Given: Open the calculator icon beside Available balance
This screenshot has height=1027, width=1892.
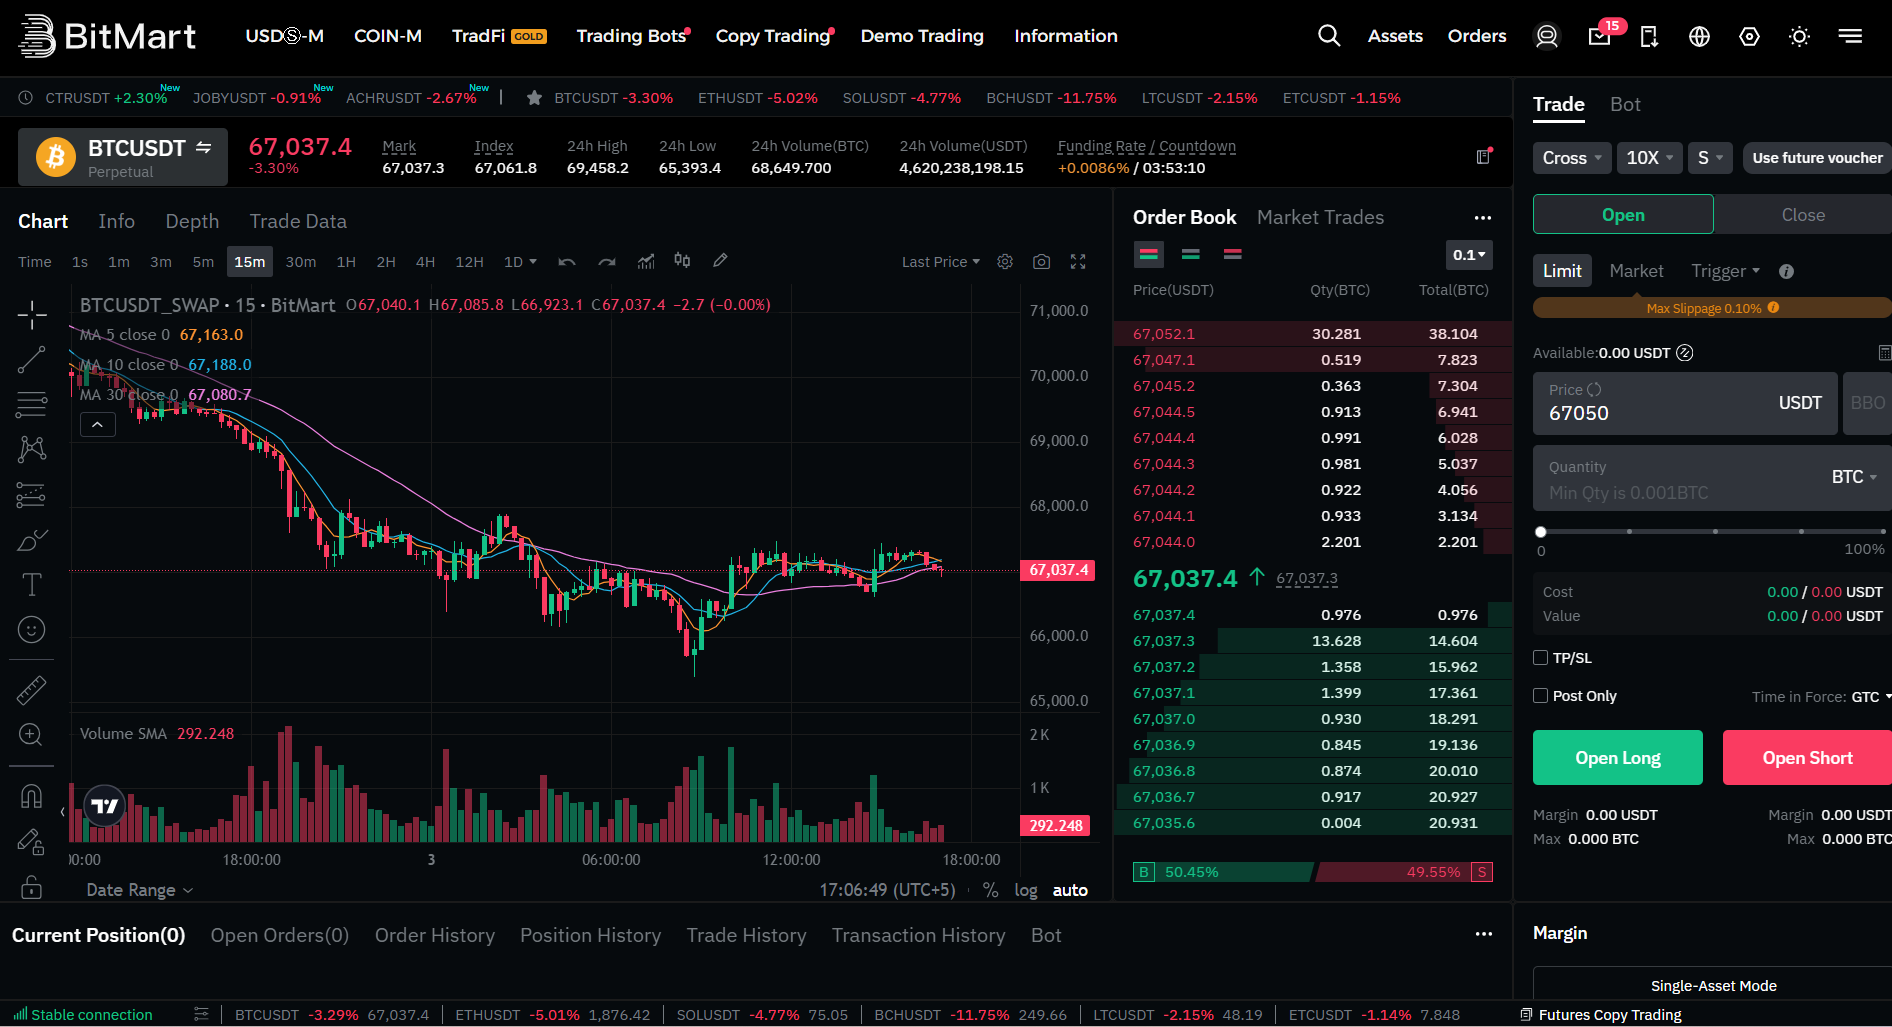Looking at the screenshot, I should 1884,353.
